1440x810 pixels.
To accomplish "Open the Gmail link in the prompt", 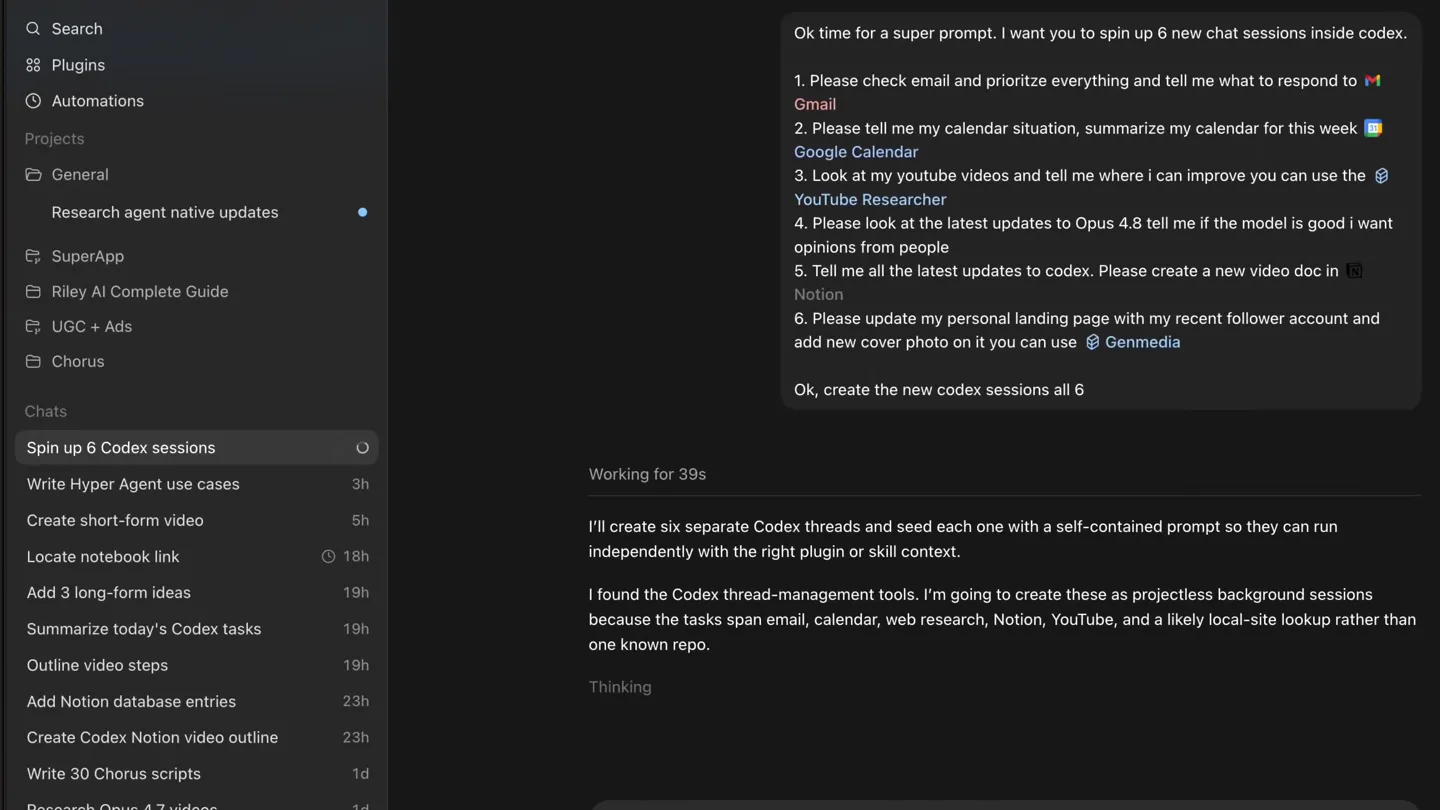I will 815,104.
